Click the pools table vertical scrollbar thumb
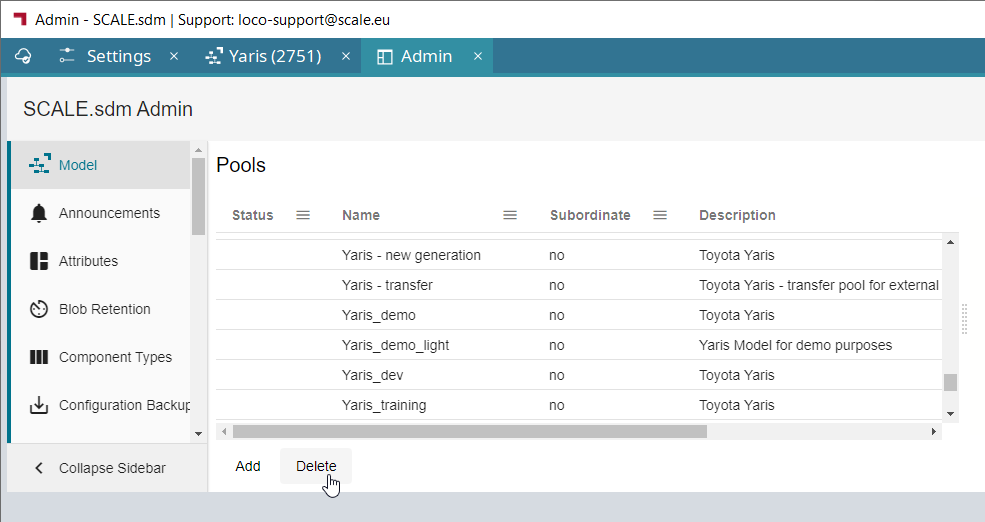 point(950,382)
